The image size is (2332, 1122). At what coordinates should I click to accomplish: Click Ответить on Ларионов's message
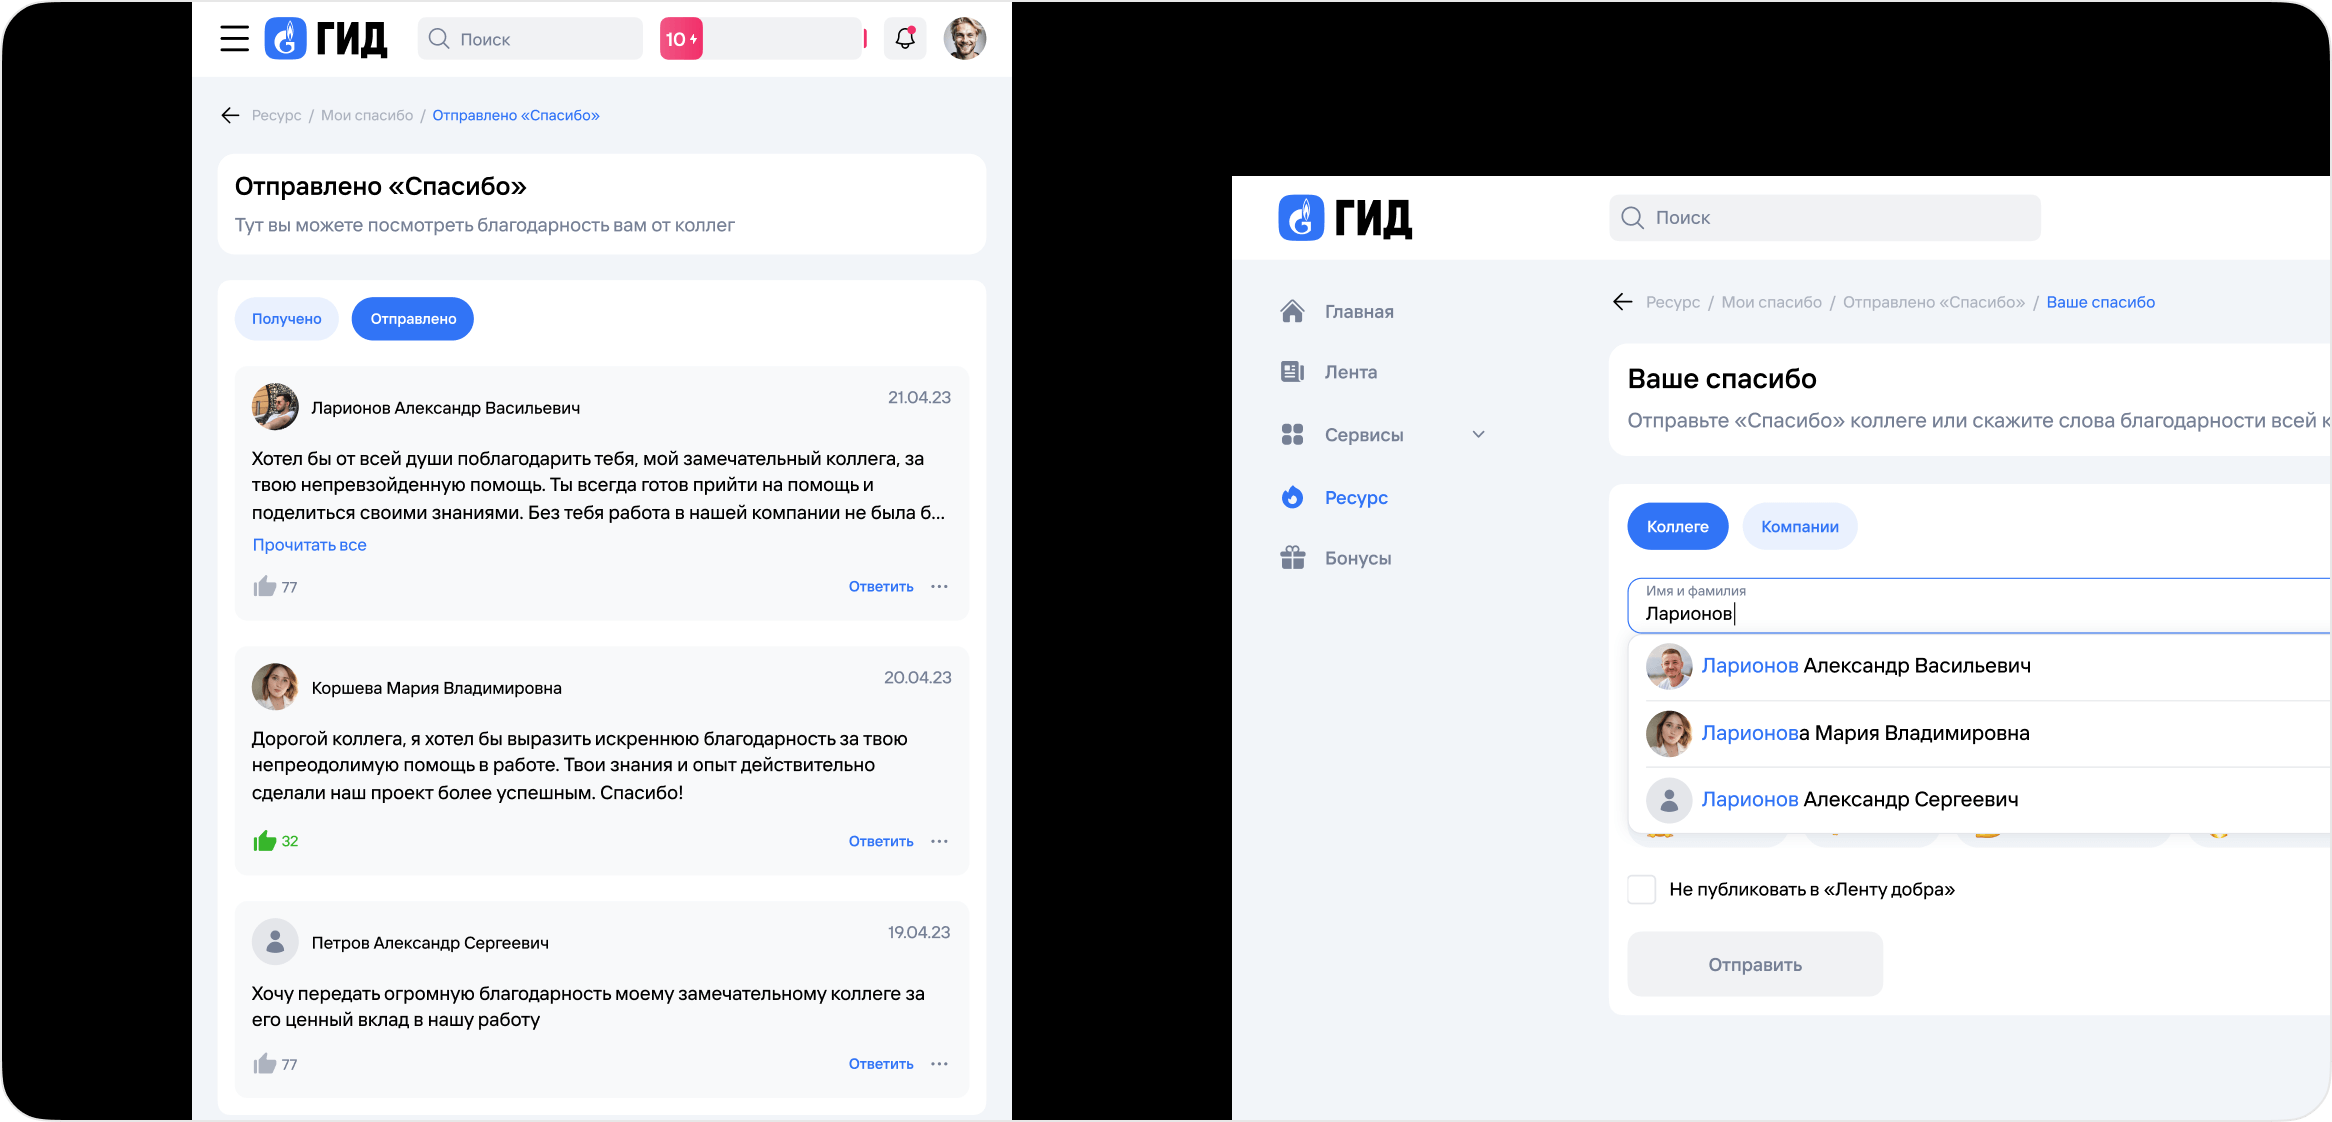[880, 587]
